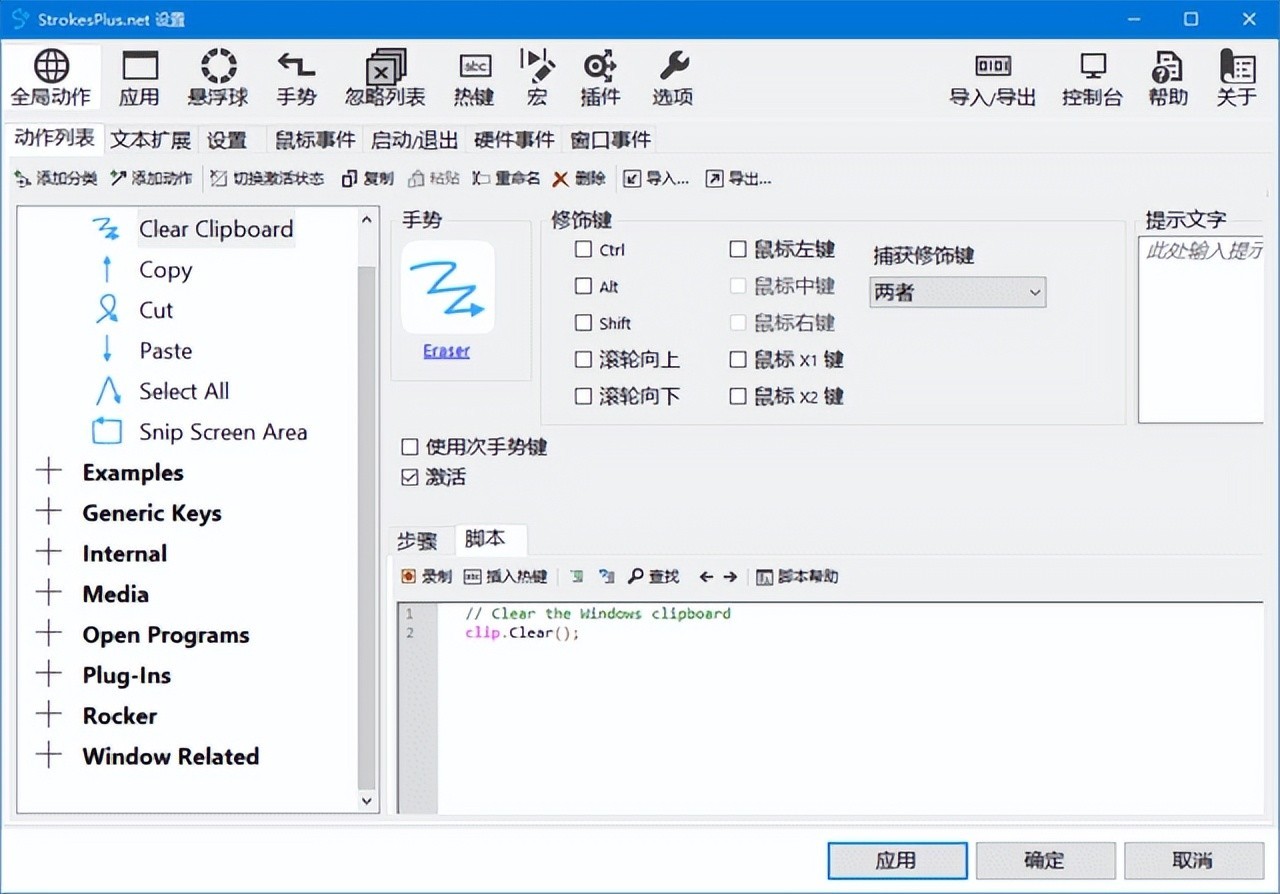Click the 取消 button
The width and height of the screenshot is (1280, 894).
1193,860
